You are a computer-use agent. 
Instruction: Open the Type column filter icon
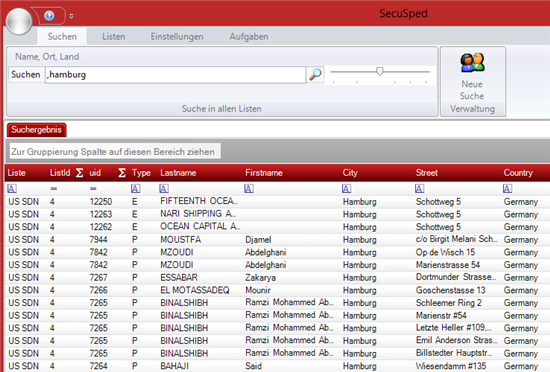[135, 189]
